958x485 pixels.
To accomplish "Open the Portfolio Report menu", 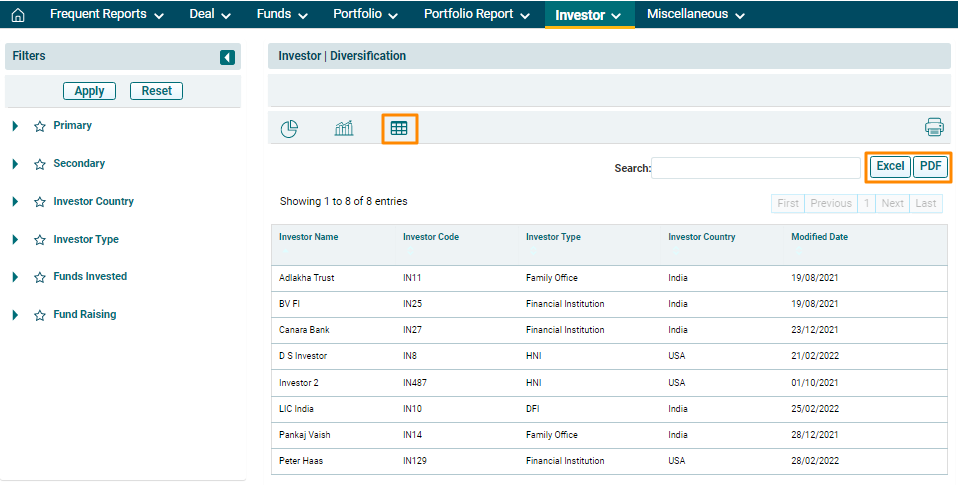I will [x=476, y=14].
